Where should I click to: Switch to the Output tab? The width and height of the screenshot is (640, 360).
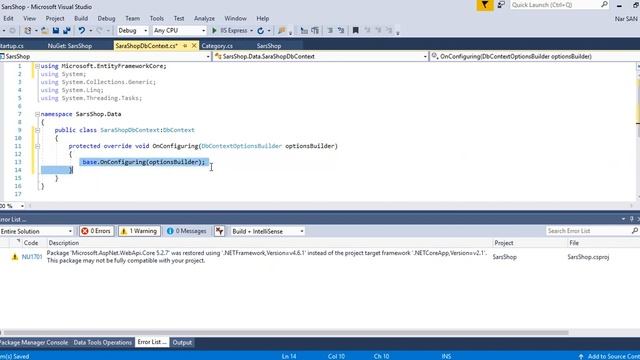pos(182,342)
